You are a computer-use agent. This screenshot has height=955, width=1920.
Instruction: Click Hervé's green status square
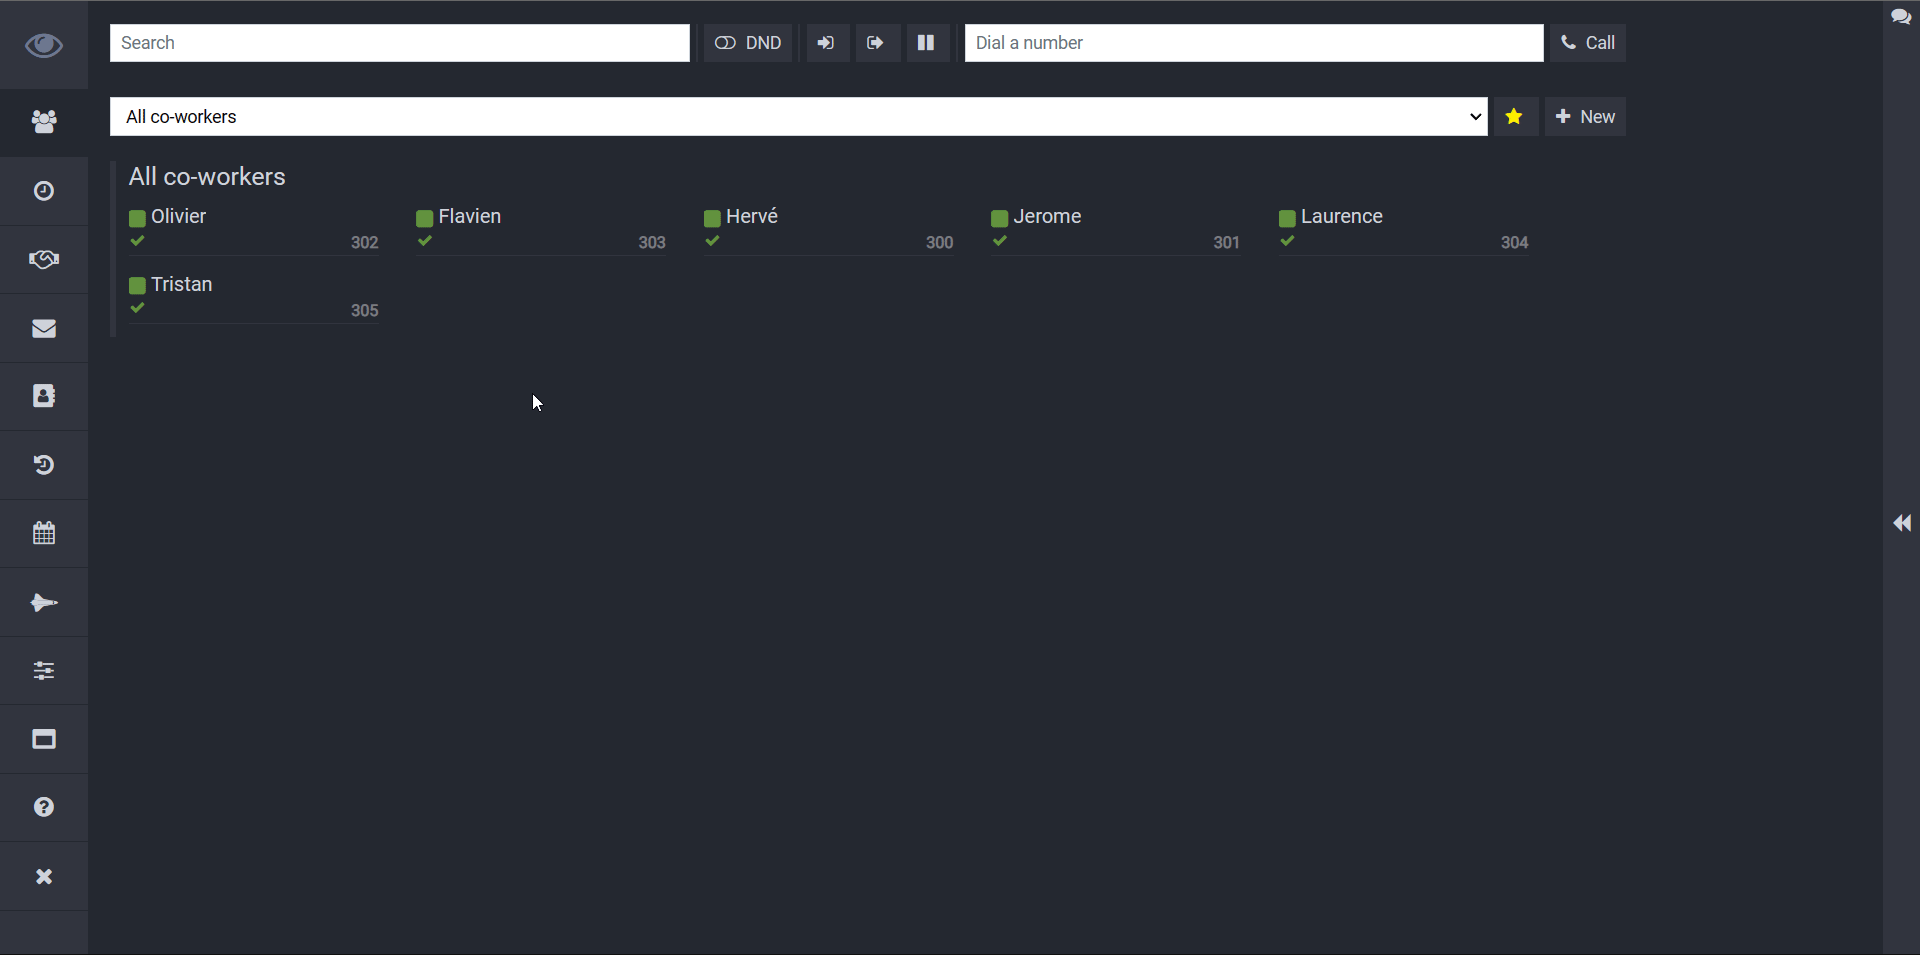click(x=712, y=218)
